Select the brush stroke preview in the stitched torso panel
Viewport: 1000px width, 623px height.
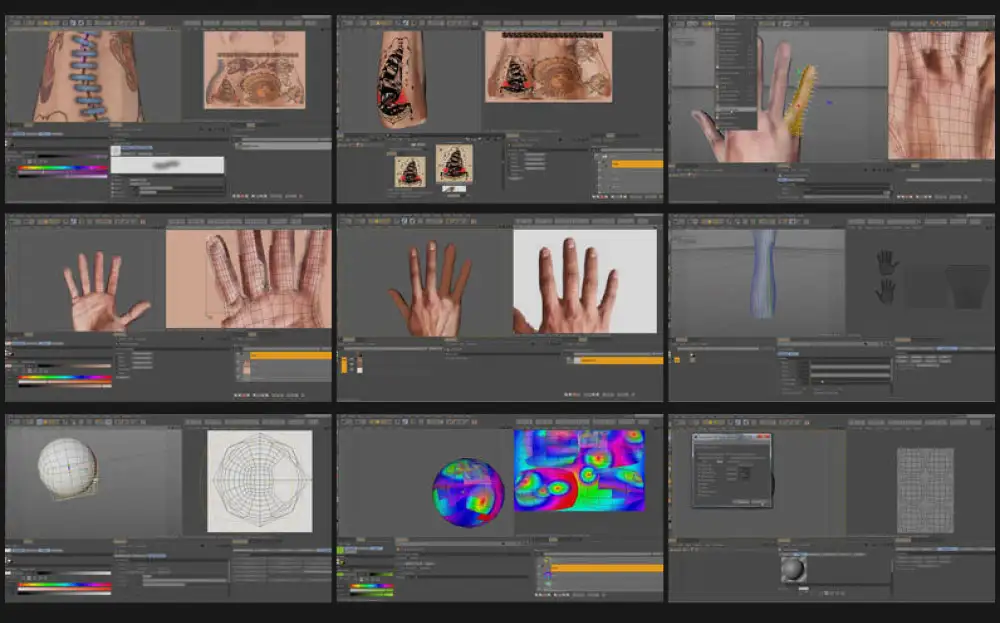tap(167, 165)
